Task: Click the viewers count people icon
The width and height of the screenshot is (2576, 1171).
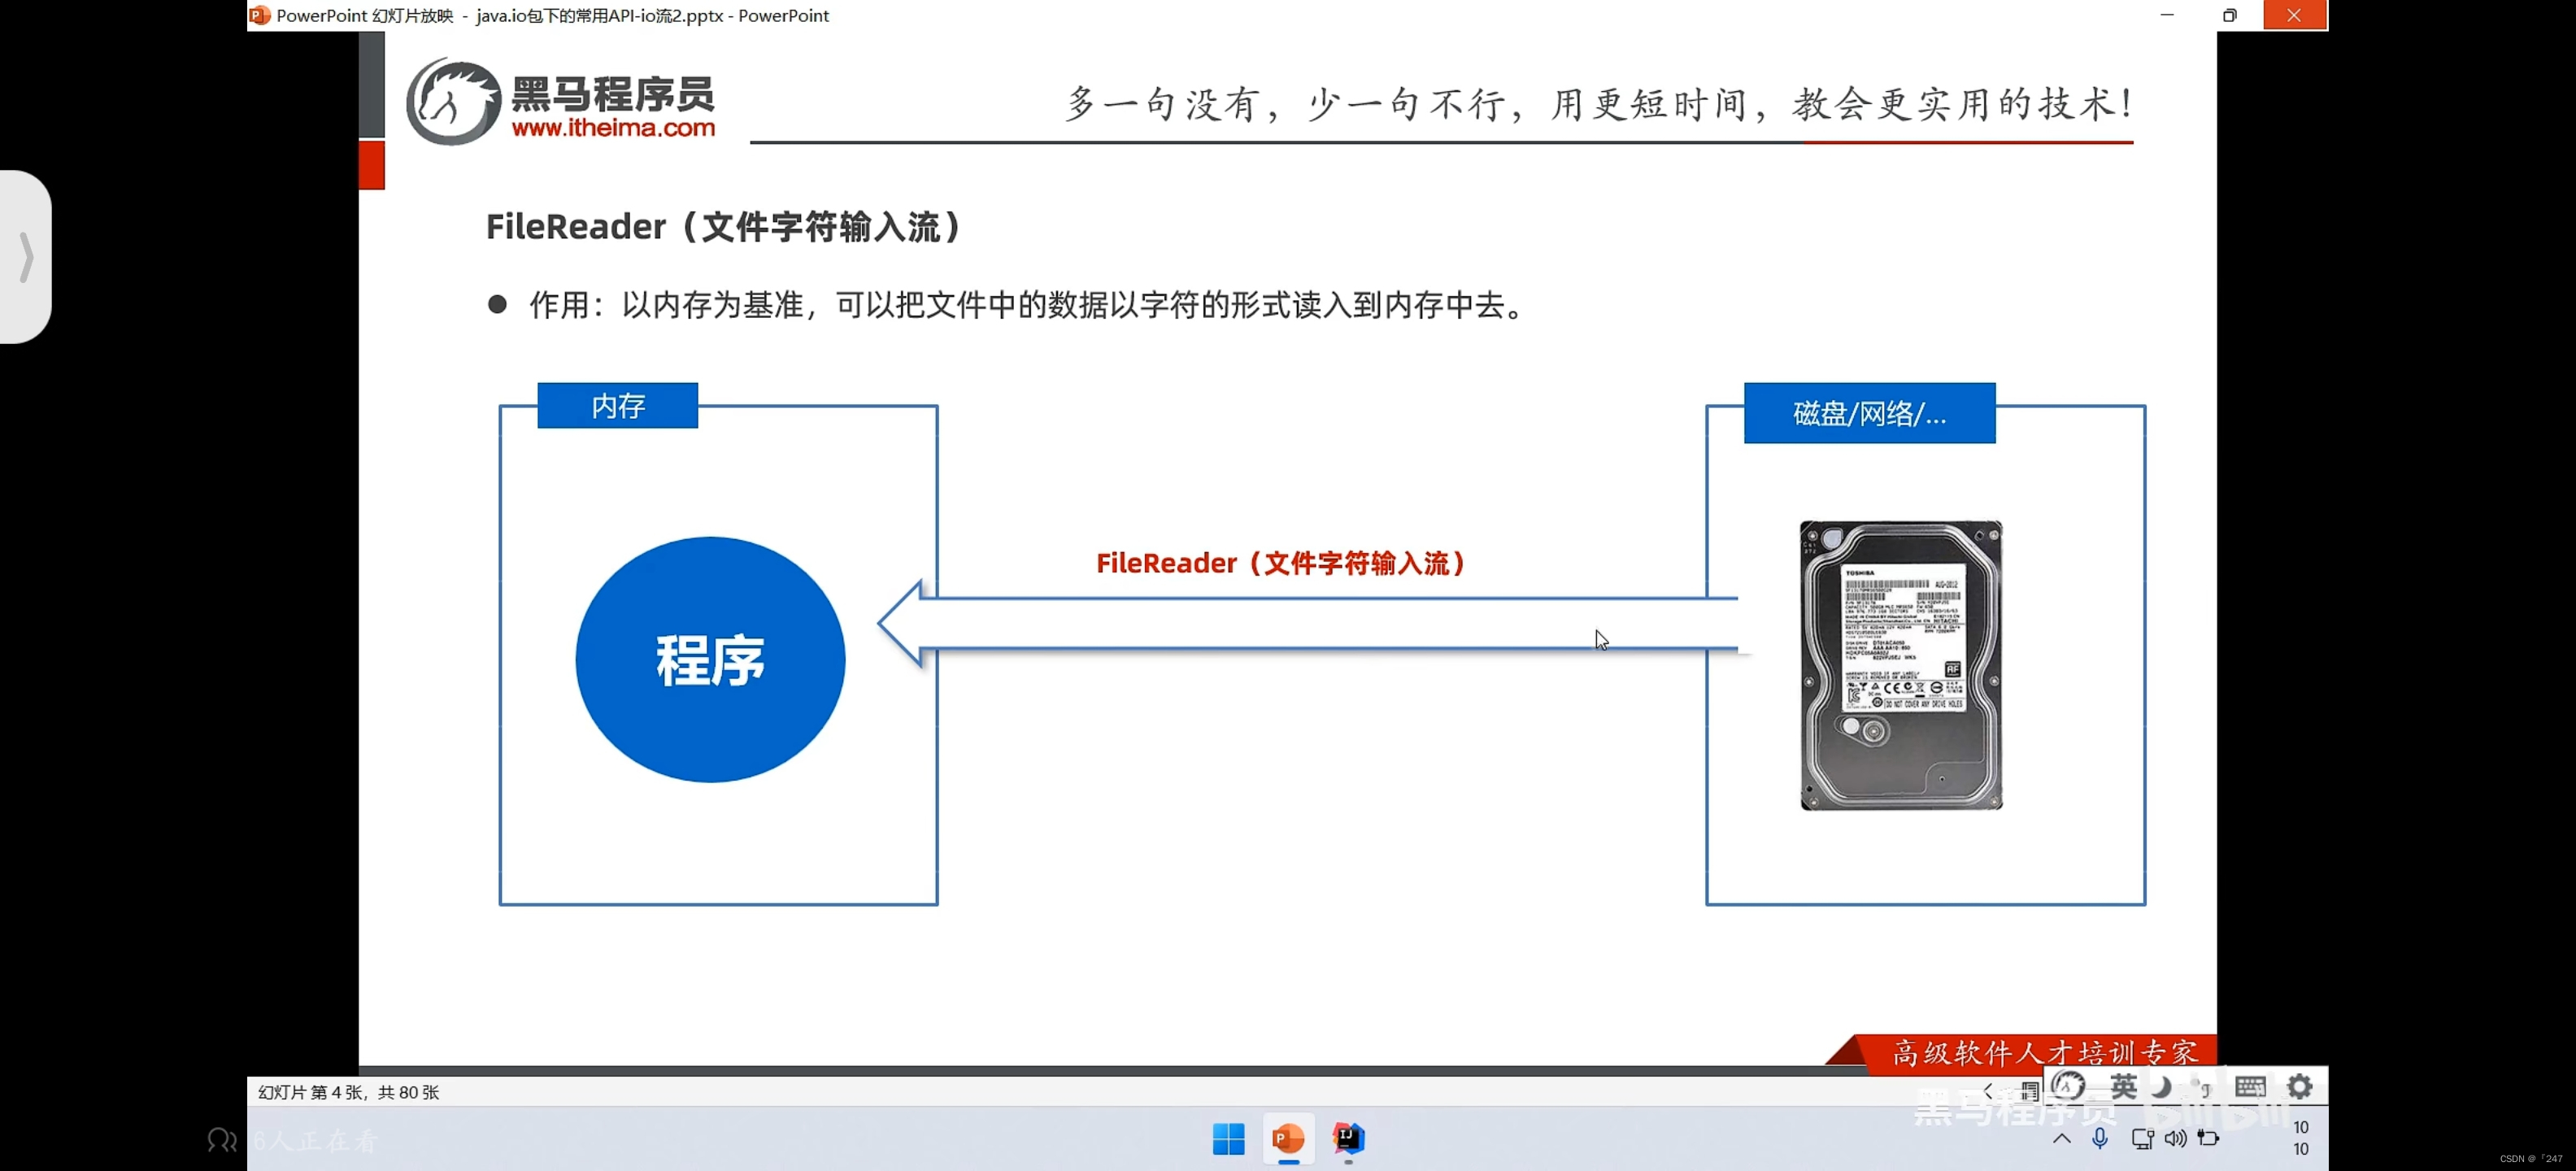Action: 222,1140
